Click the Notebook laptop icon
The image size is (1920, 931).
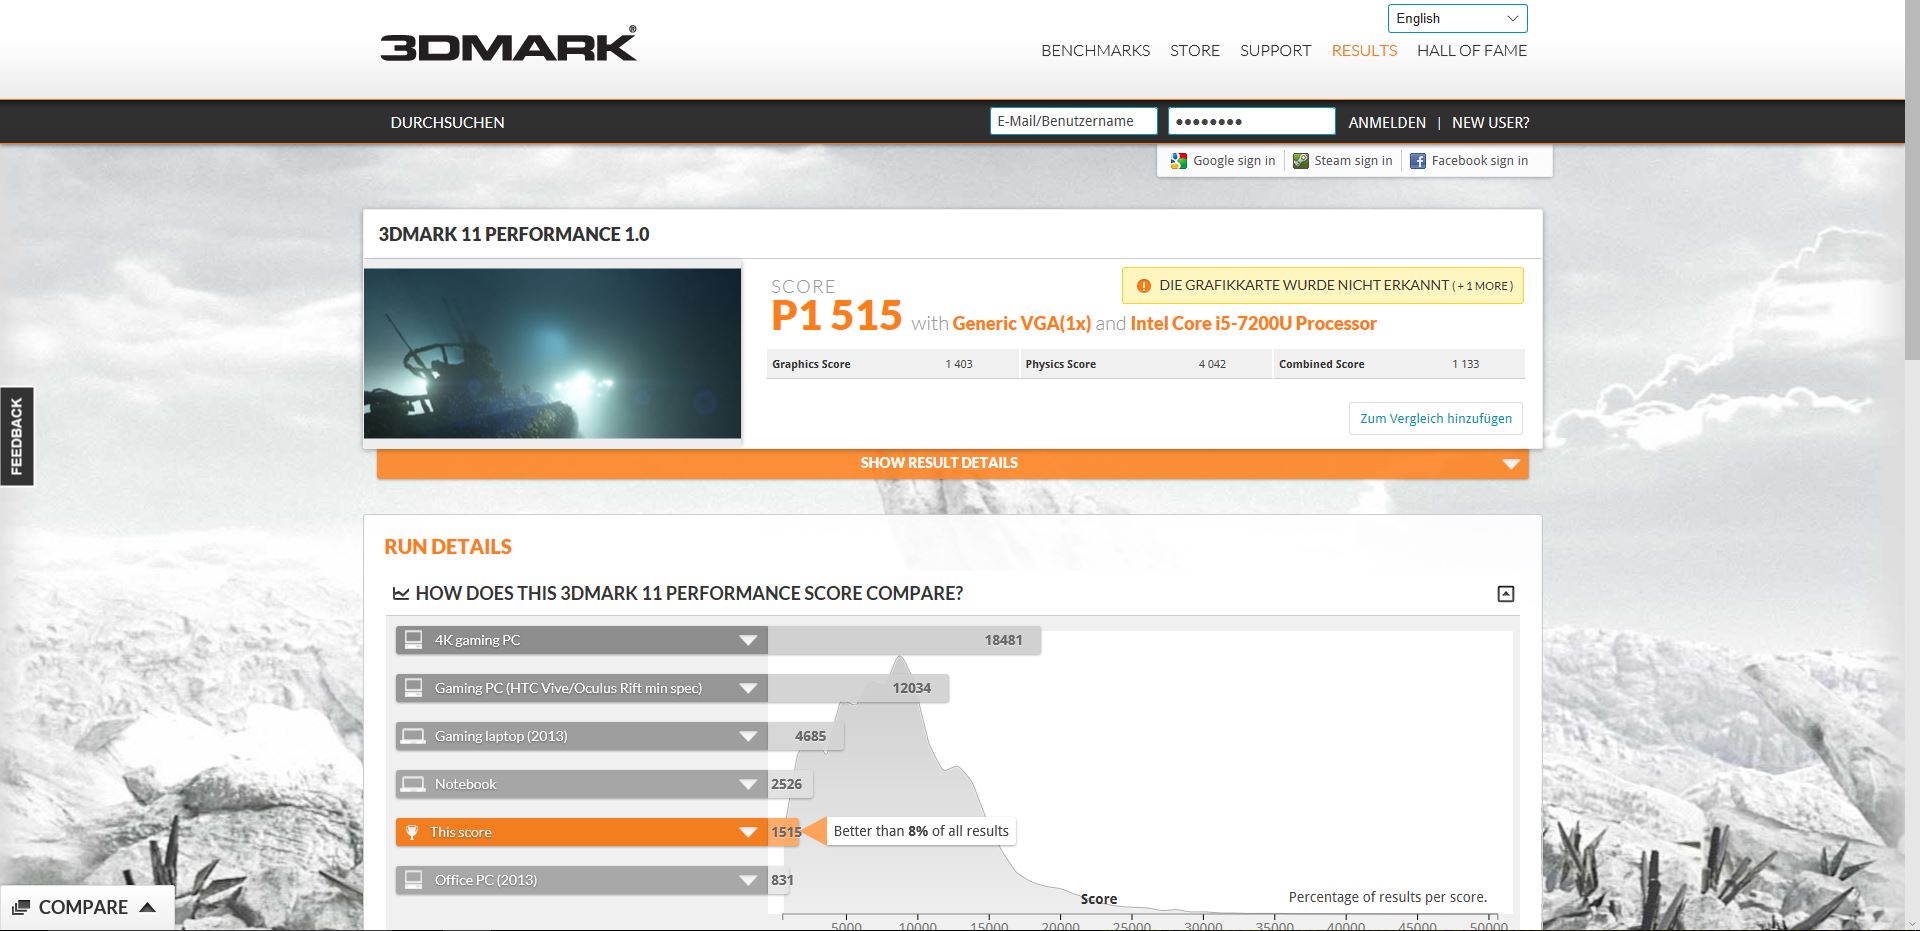pyautogui.click(x=413, y=784)
